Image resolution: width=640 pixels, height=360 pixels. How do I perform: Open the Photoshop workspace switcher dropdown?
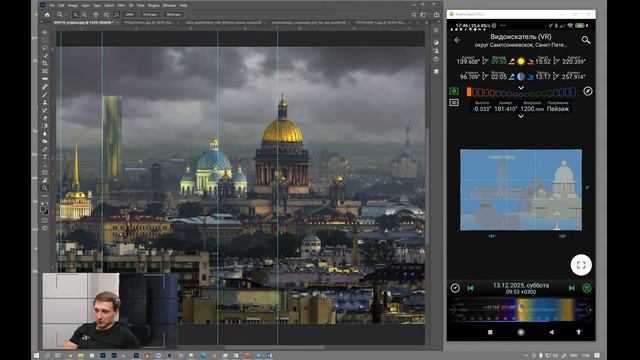pyautogui.click(x=424, y=15)
